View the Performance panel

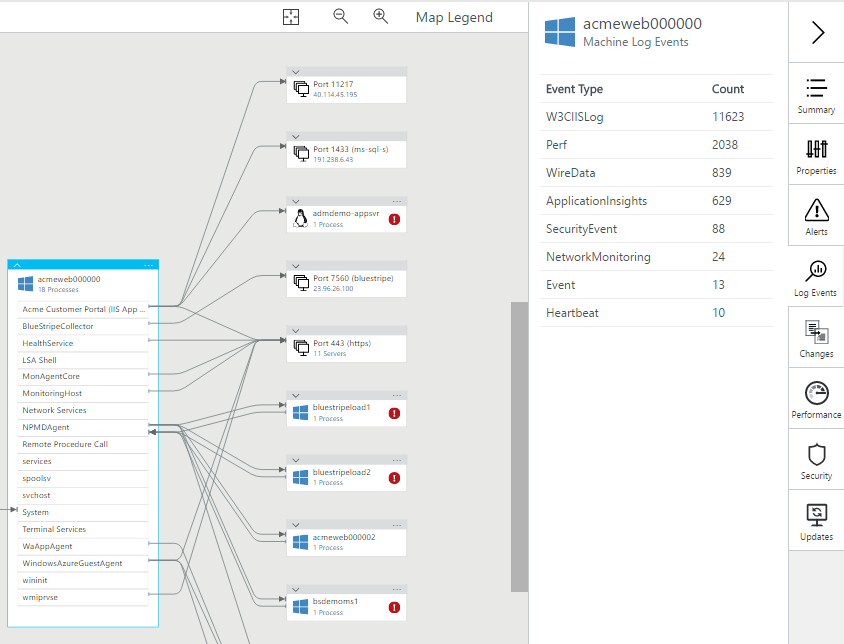(816, 400)
